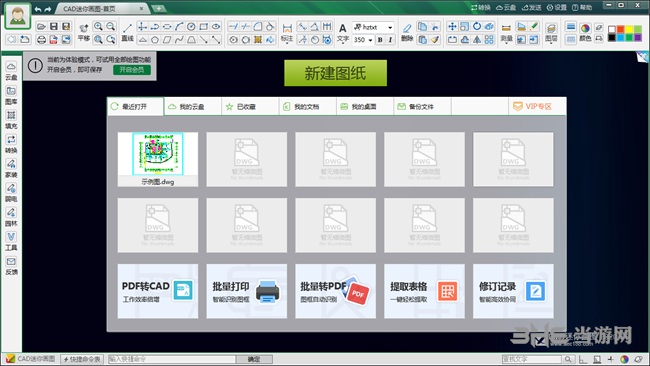The height and width of the screenshot is (366, 650).
Task: Click 转换 convert in the title bar
Action: tap(480, 7)
